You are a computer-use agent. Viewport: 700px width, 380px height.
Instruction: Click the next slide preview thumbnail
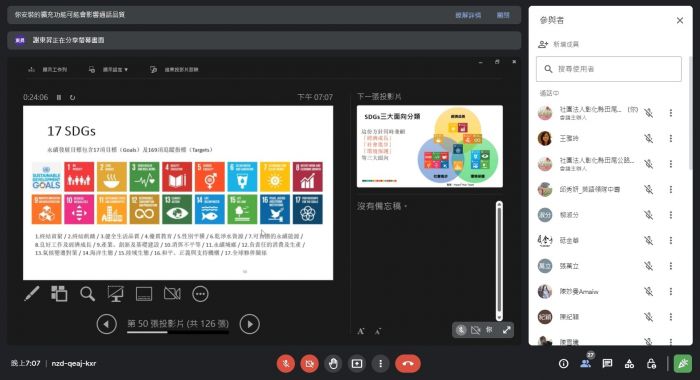click(x=429, y=146)
